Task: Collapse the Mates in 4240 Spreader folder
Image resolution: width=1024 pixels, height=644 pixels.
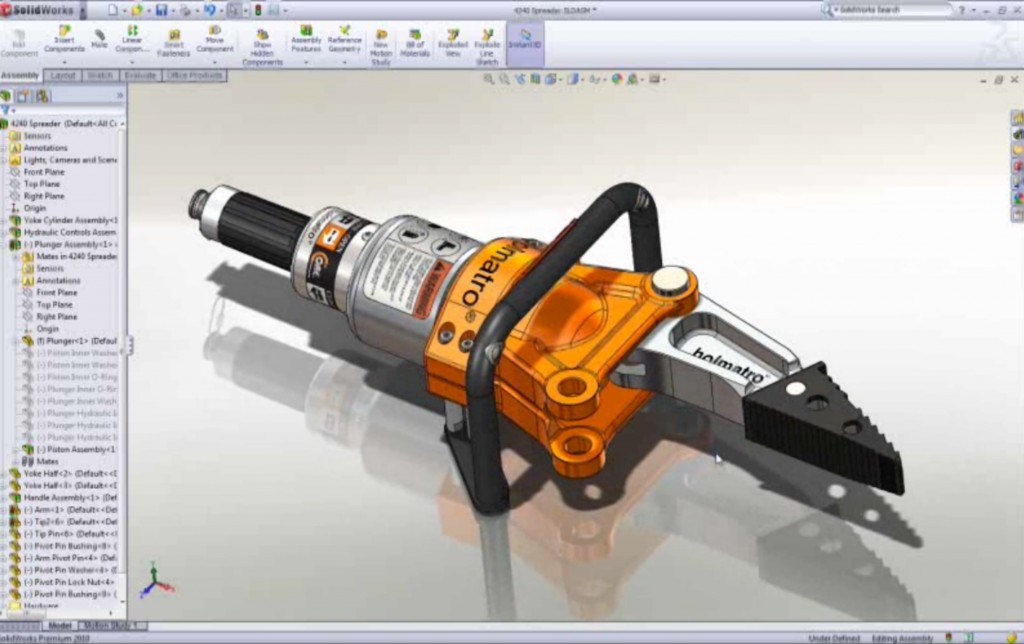Action: [16, 255]
